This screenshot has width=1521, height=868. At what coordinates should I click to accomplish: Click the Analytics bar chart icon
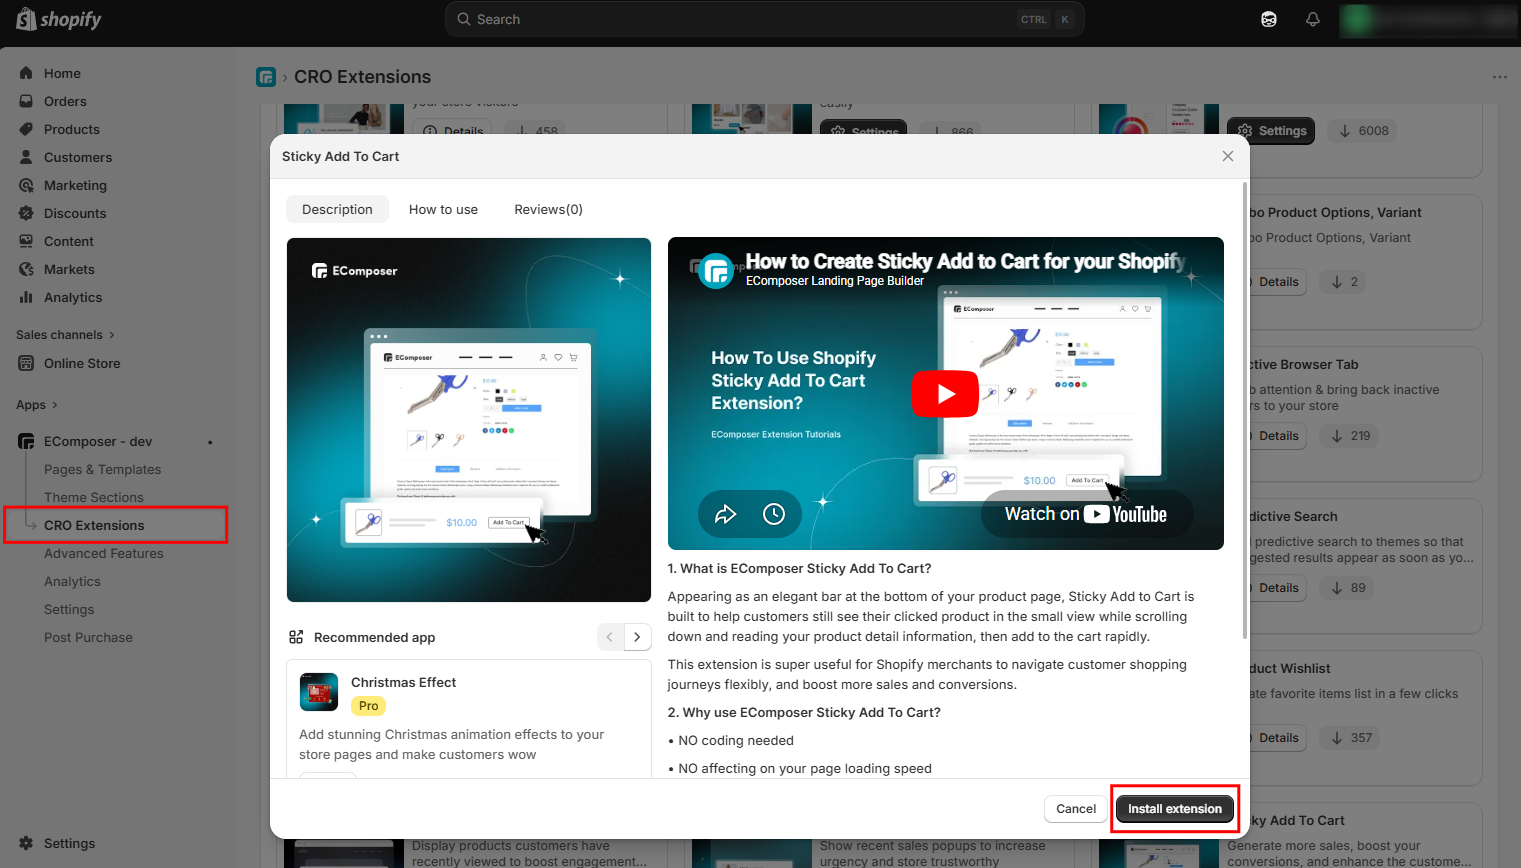(26, 297)
